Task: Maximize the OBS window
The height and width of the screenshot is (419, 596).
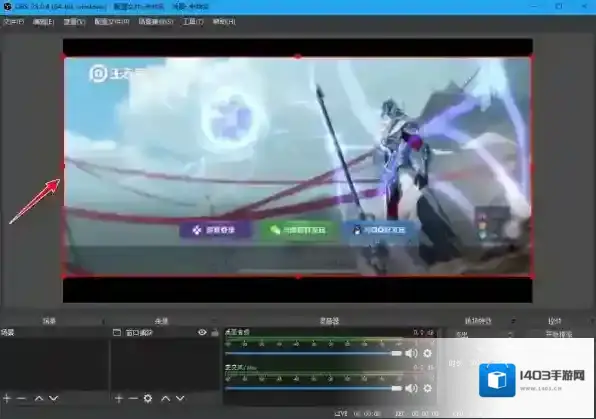Action: (559, 6)
